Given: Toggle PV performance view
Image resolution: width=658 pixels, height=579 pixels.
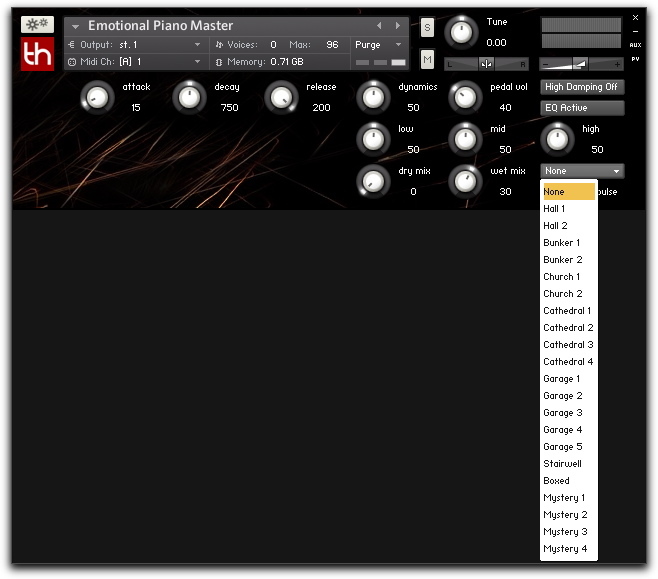Looking at the screenshot, I should (635, 59).
